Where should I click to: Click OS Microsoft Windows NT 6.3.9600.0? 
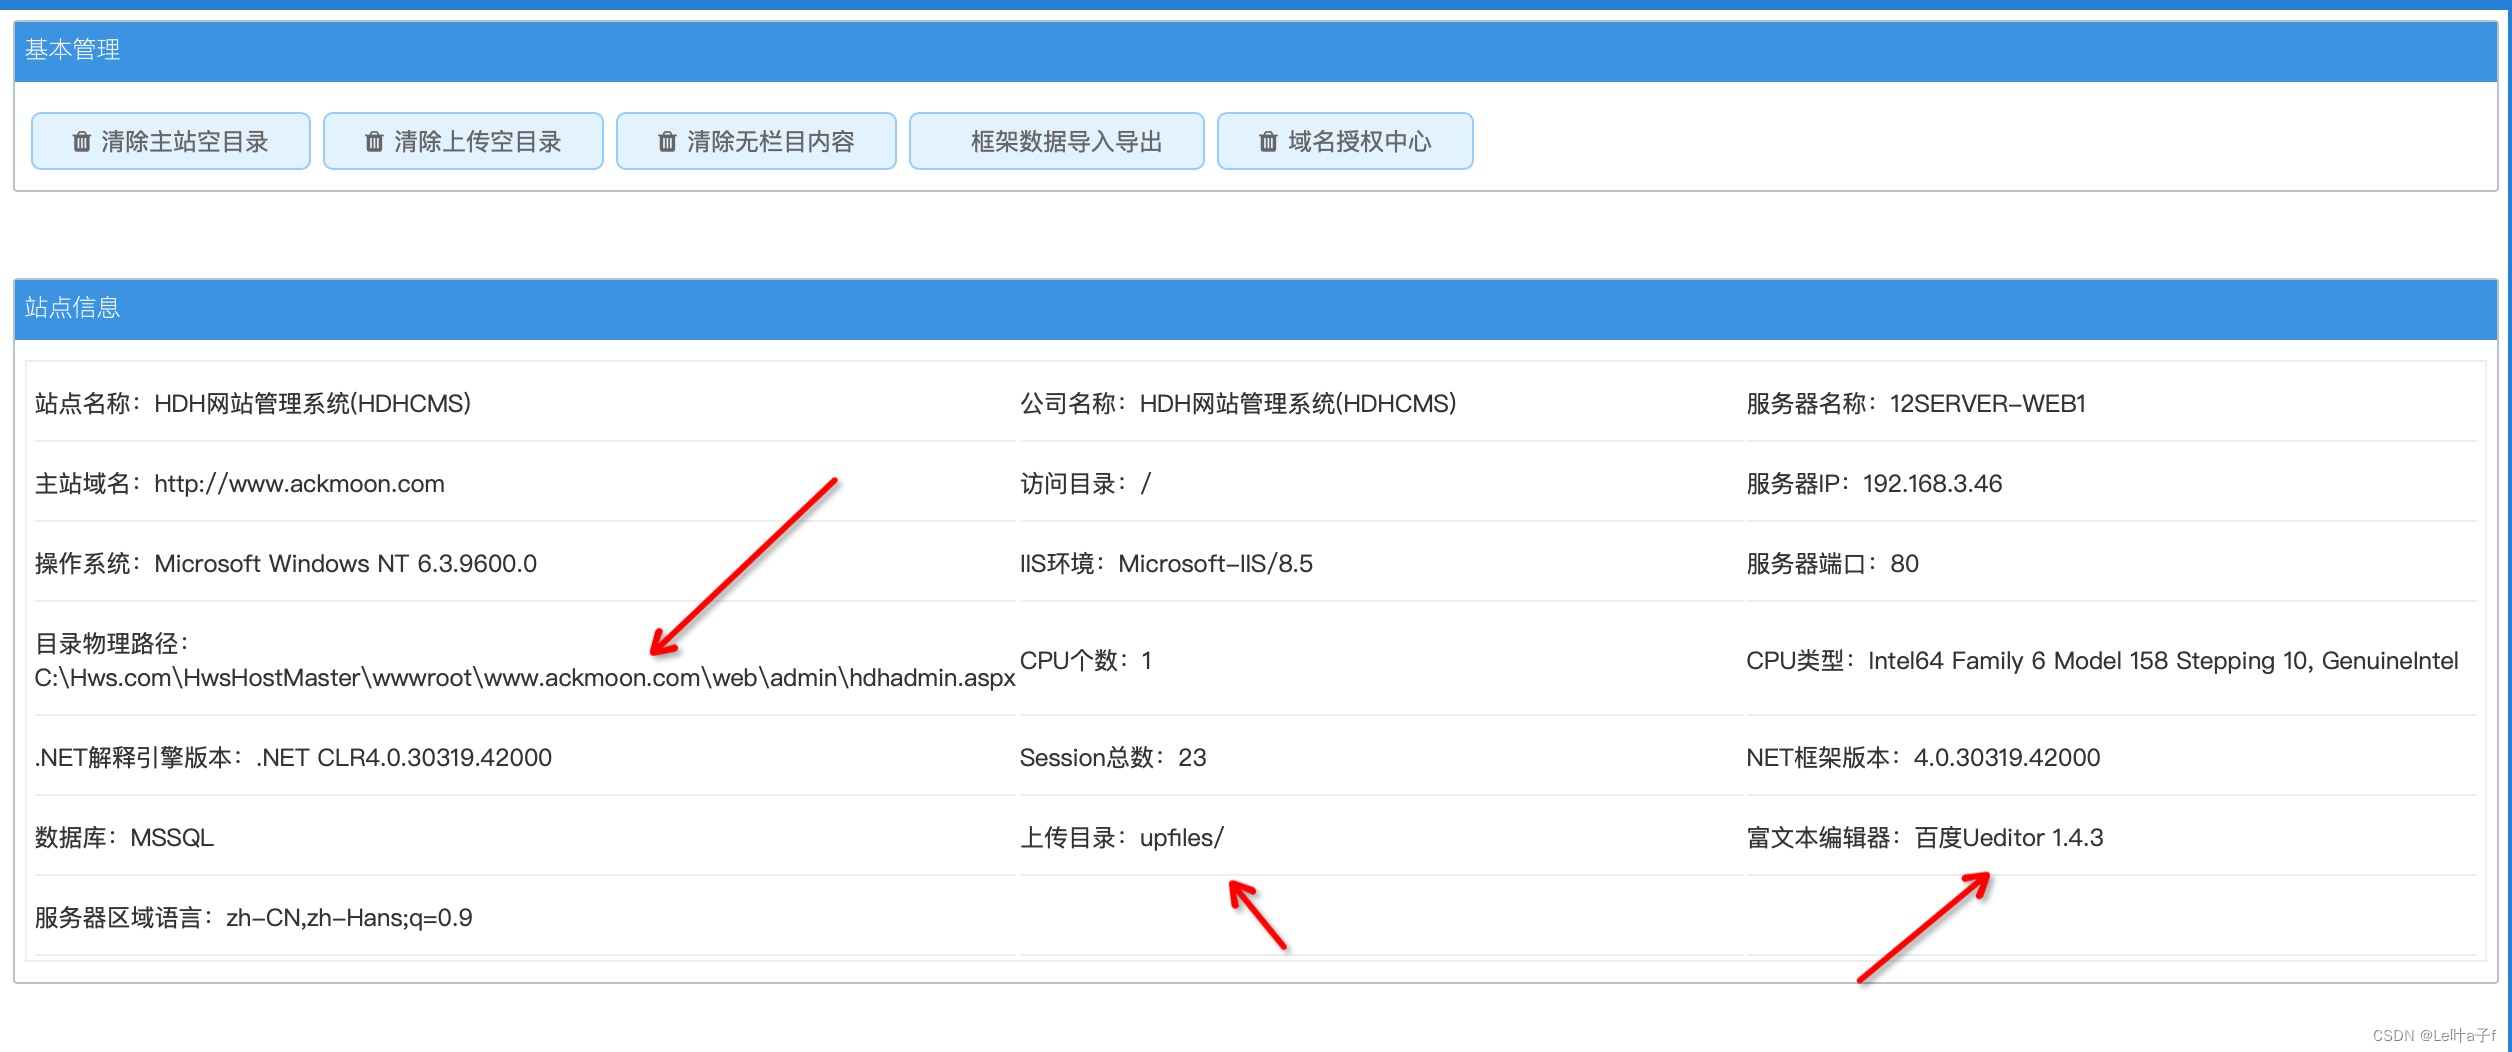click(345, 564)
